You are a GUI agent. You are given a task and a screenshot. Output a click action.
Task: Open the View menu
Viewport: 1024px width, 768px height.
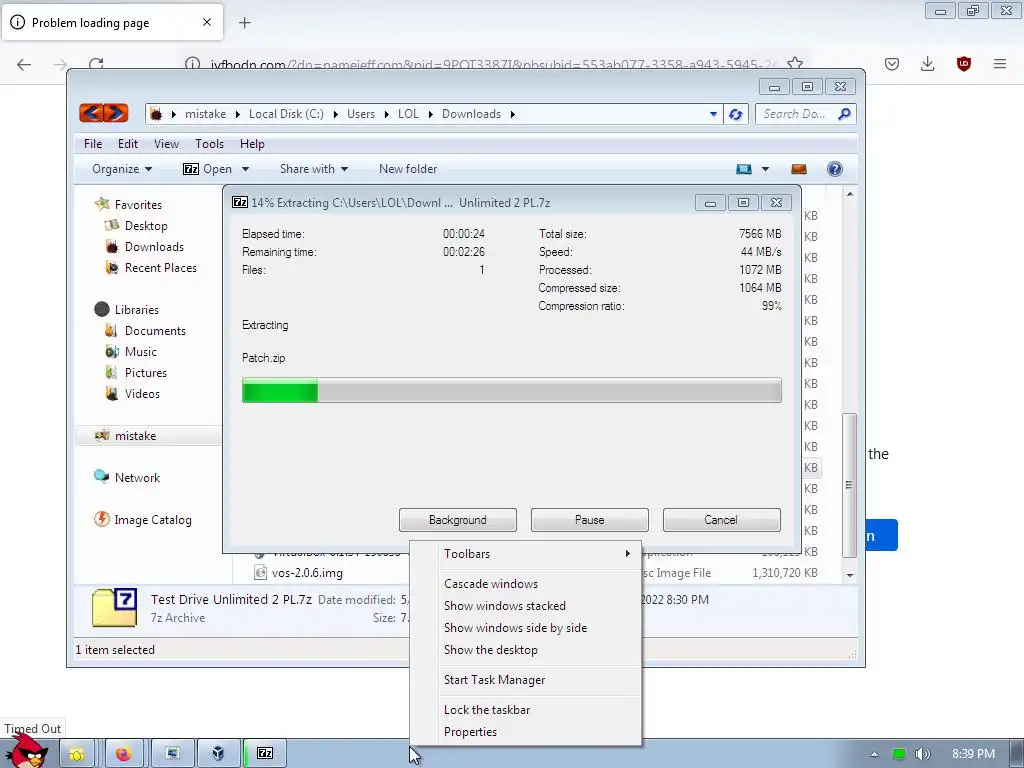[166, 144]
